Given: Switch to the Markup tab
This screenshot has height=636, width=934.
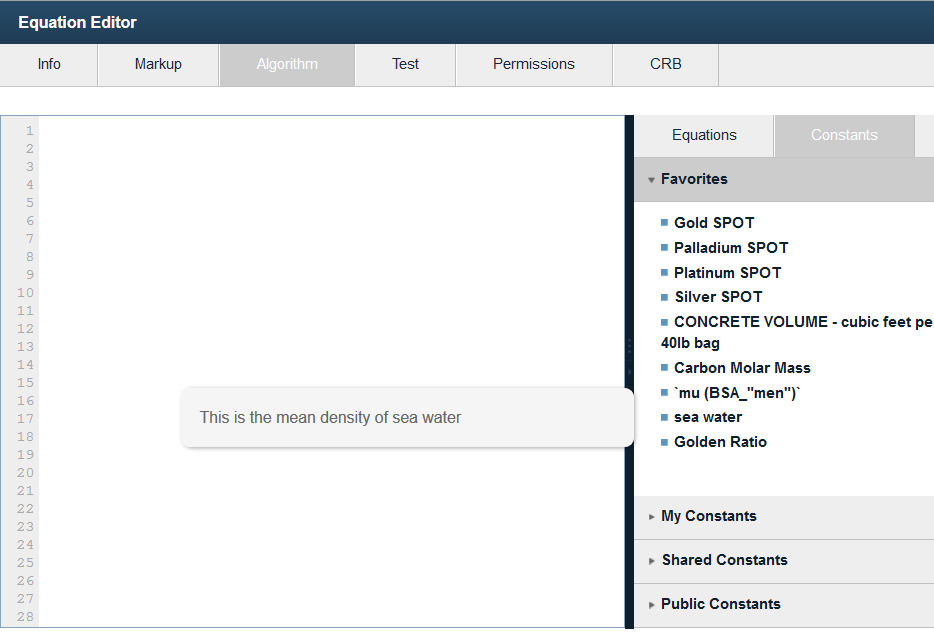Looking at the screenshot, I should coord(157,63).
